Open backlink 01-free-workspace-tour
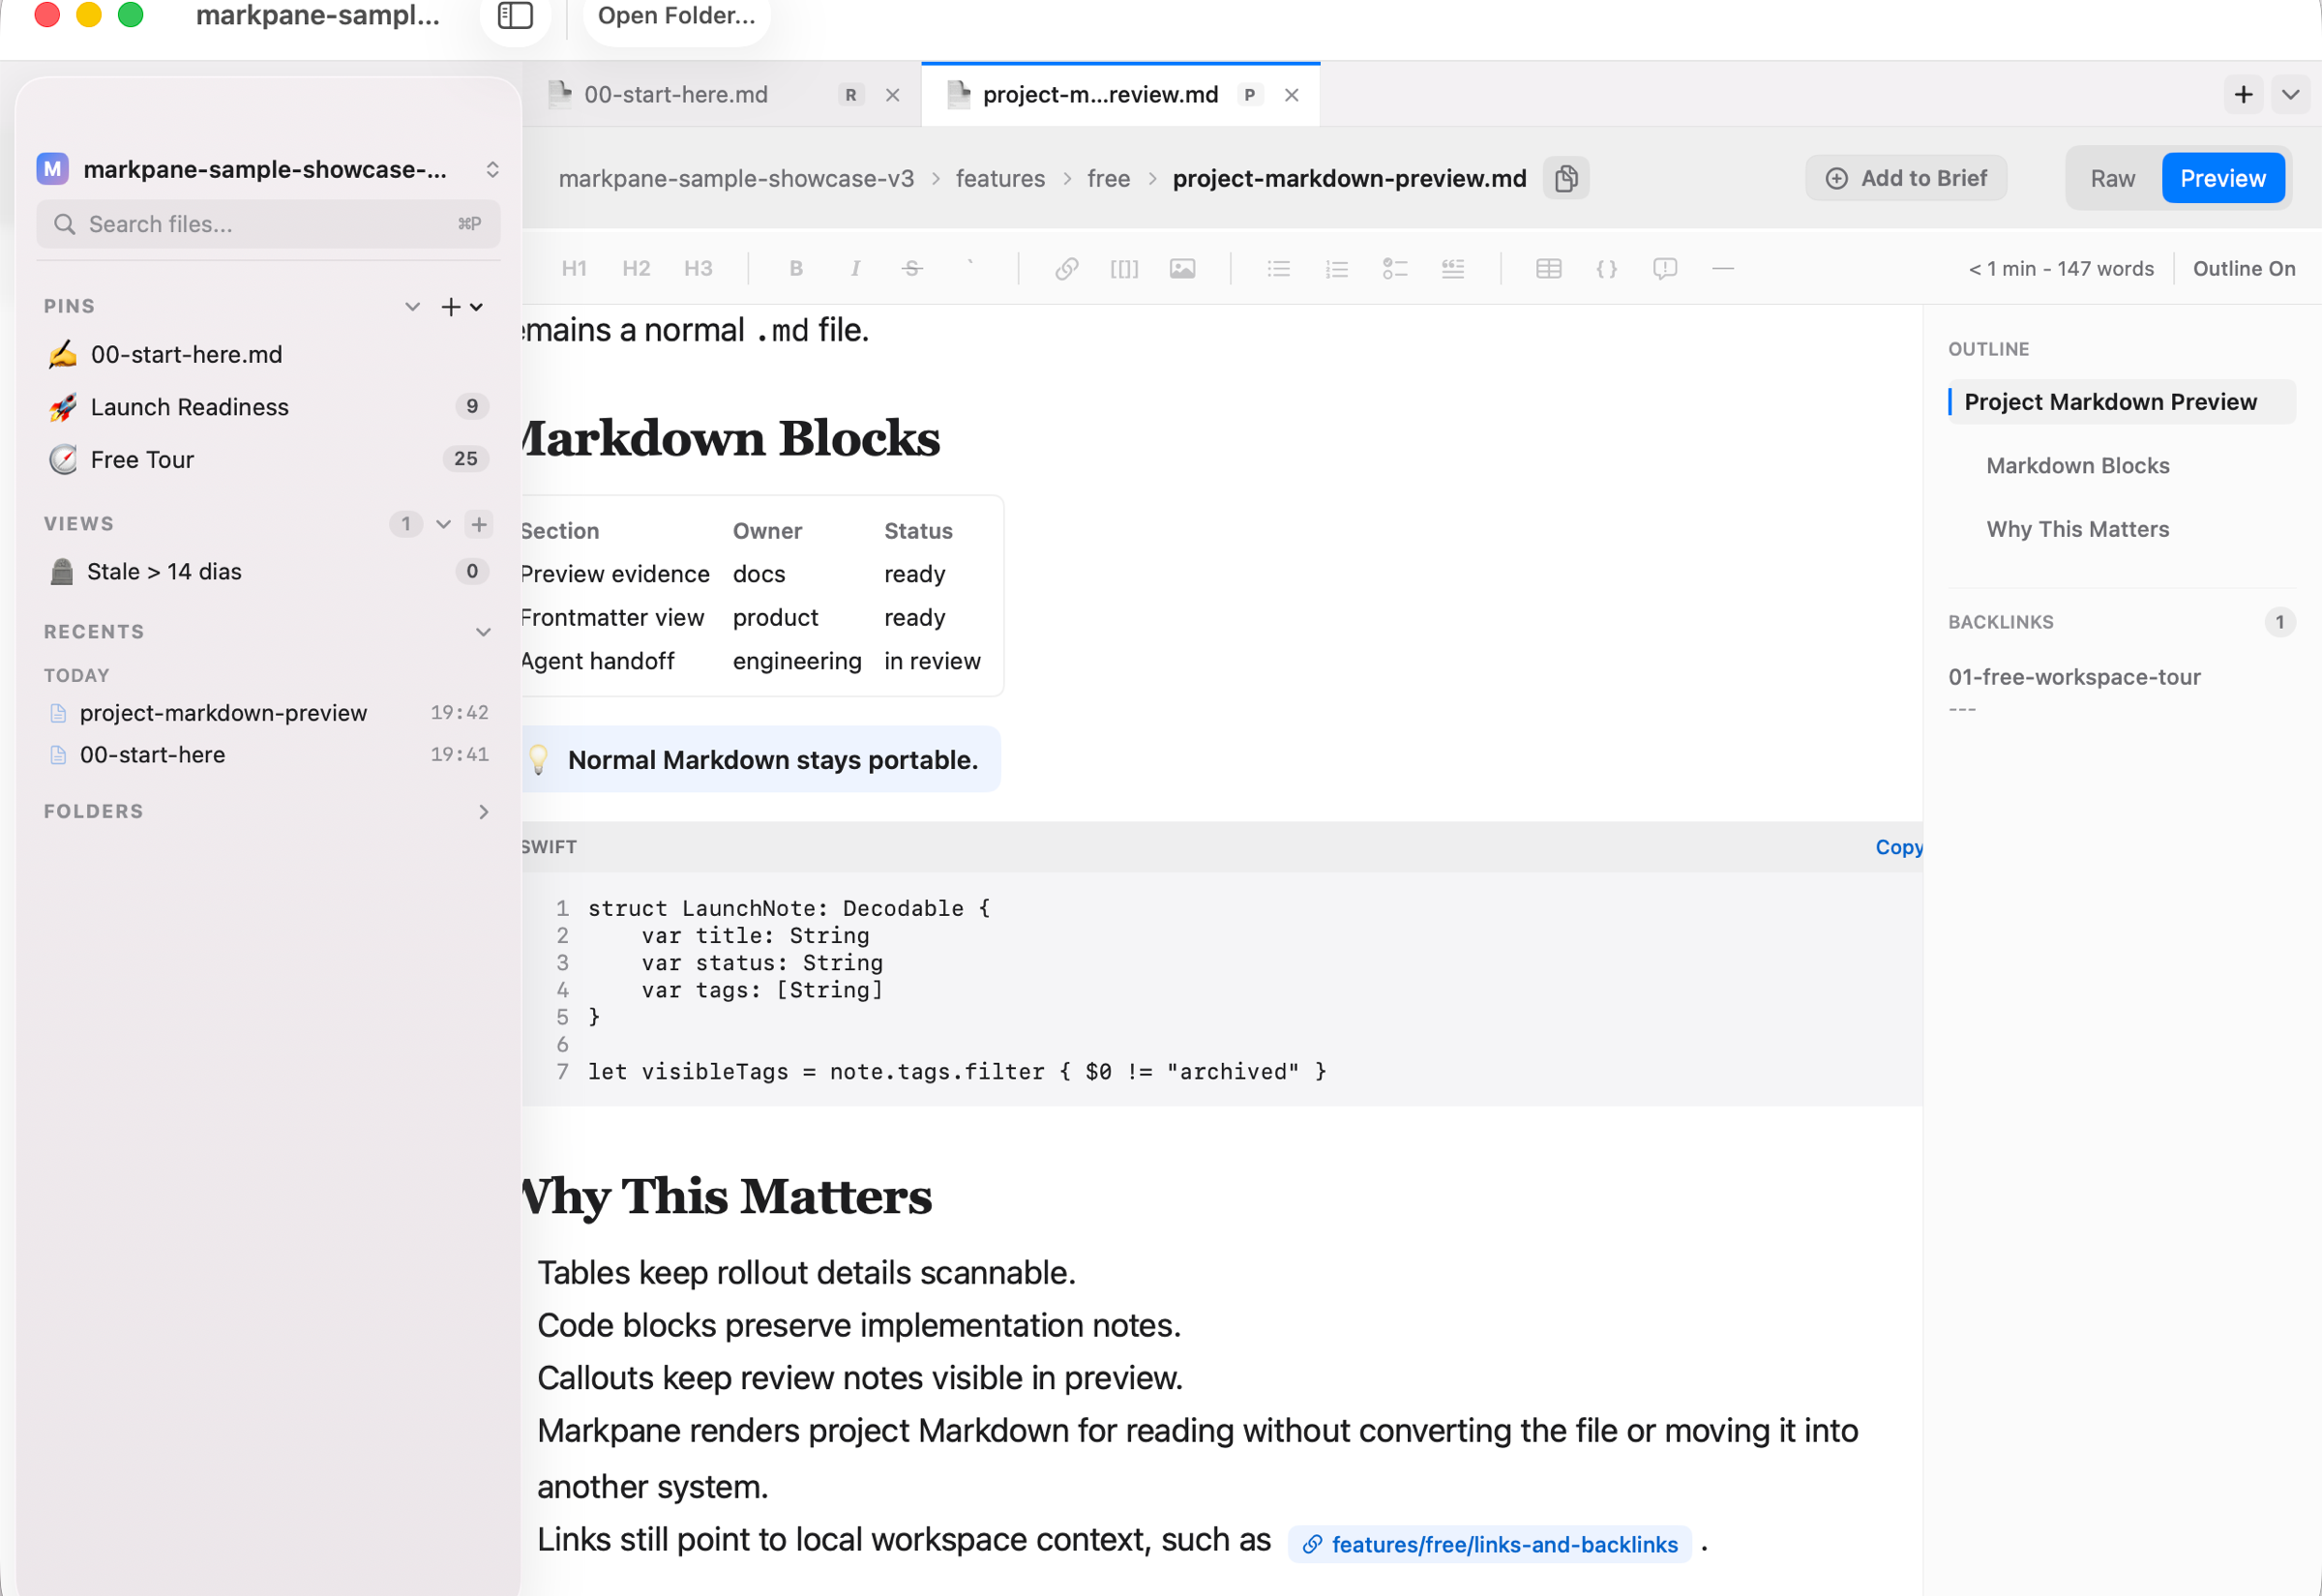 point(2073,677)
